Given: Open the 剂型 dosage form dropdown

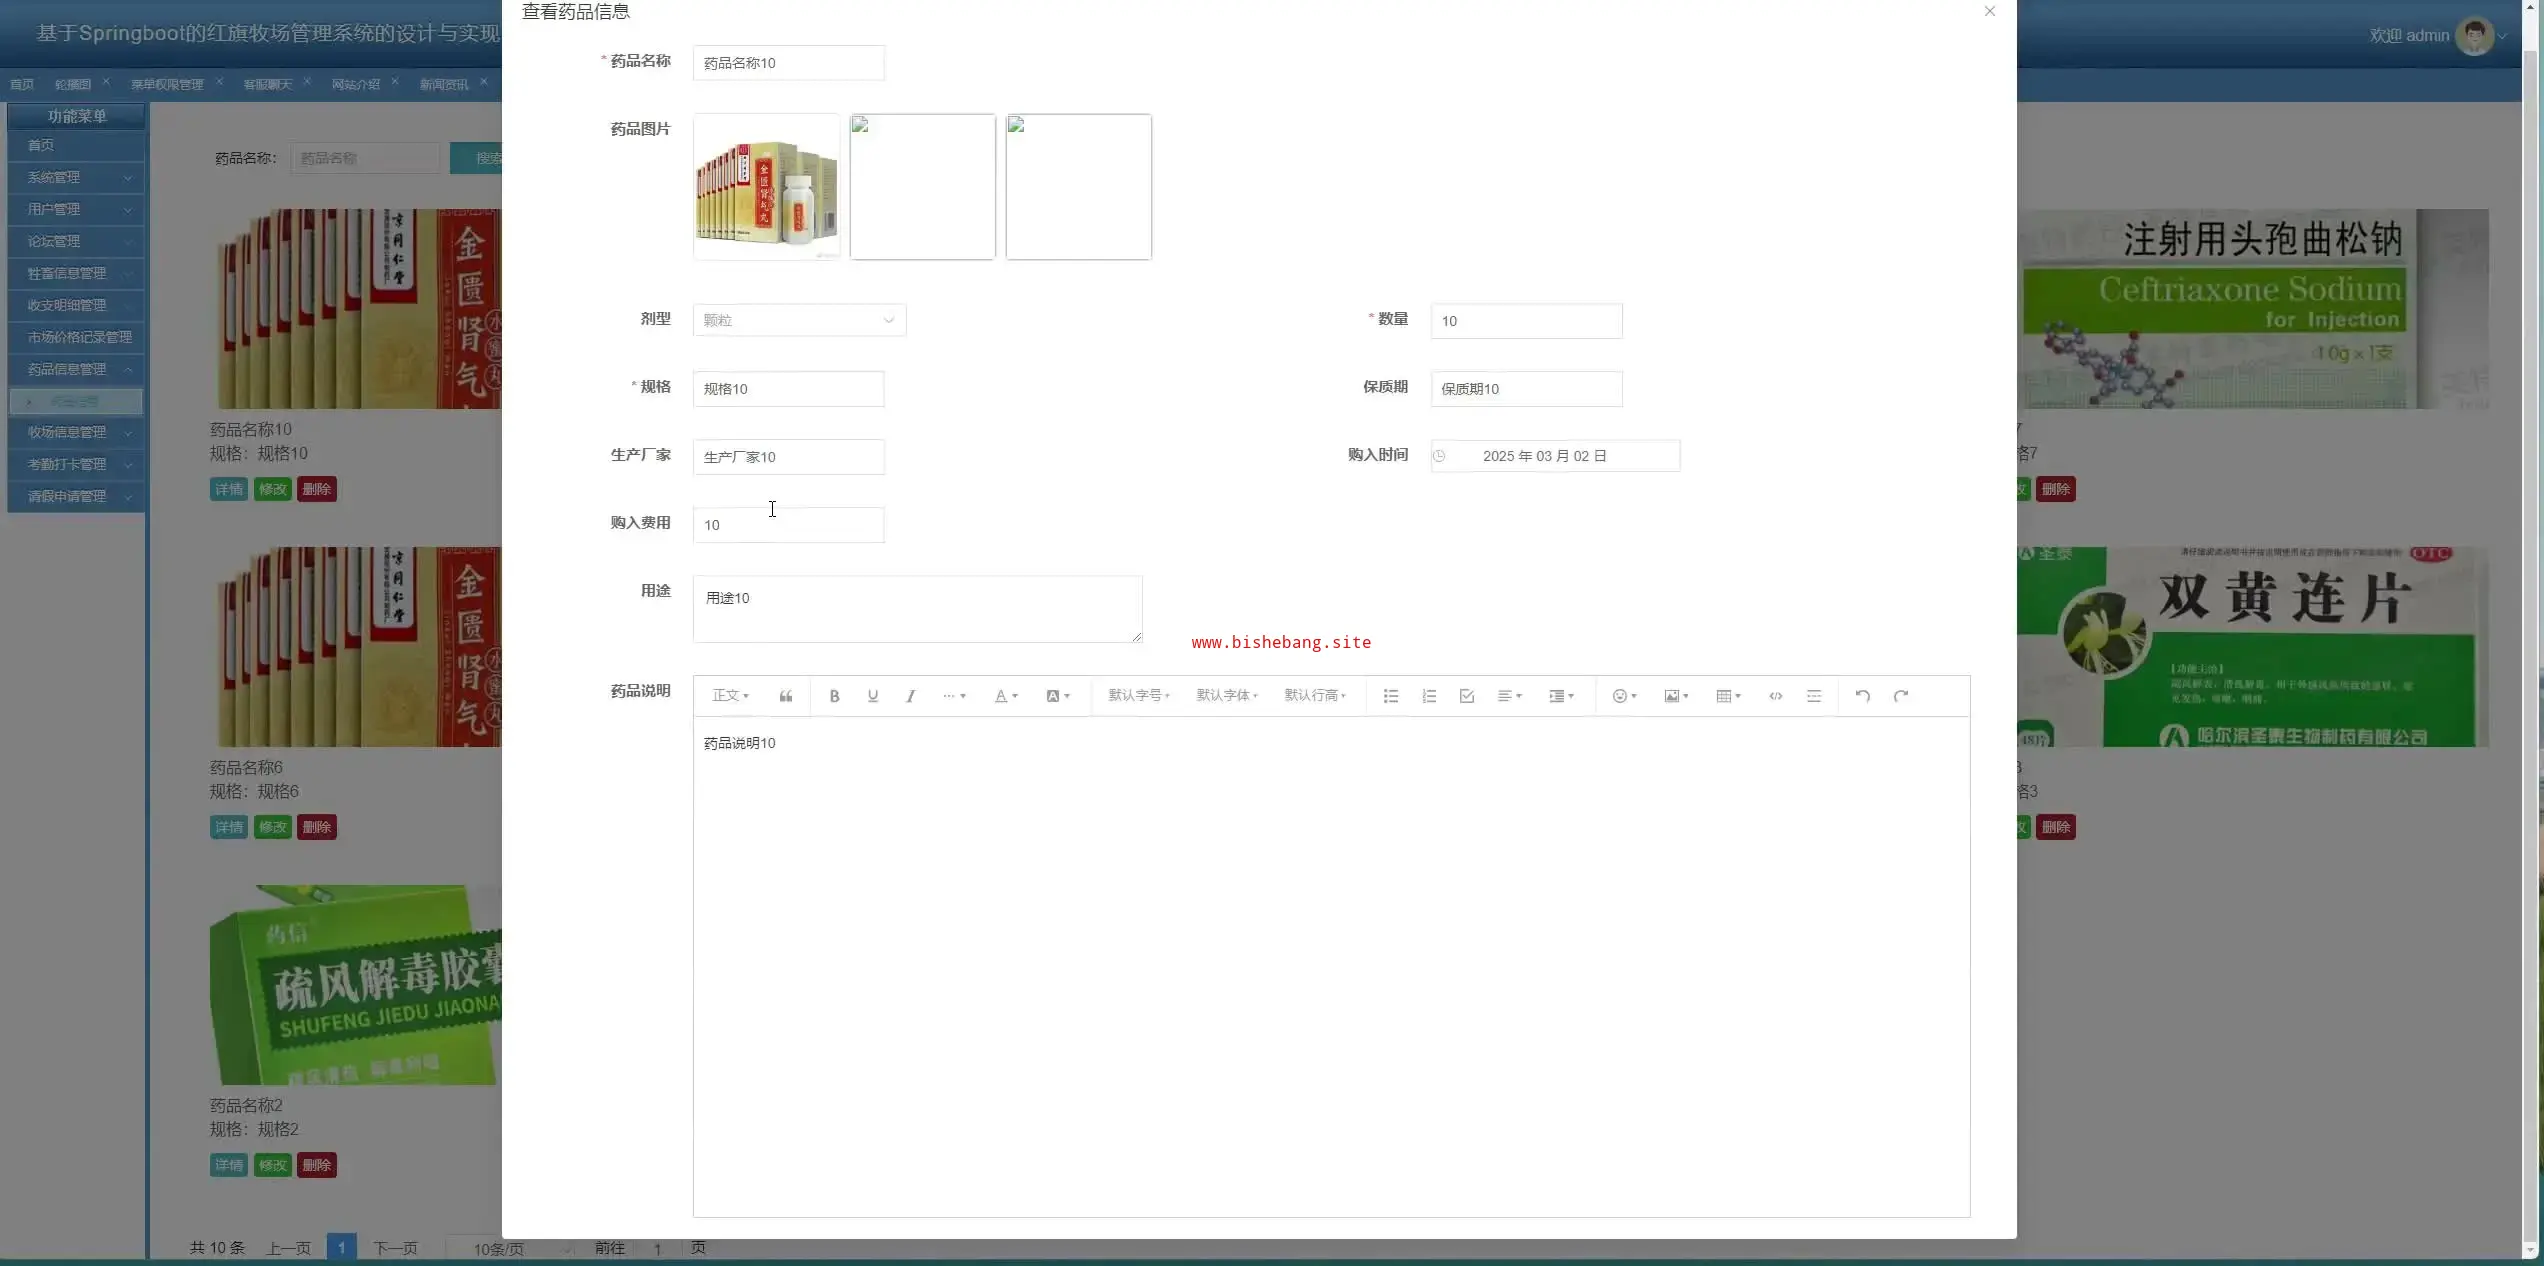Looking at the screenshot, I should (799, 320).
